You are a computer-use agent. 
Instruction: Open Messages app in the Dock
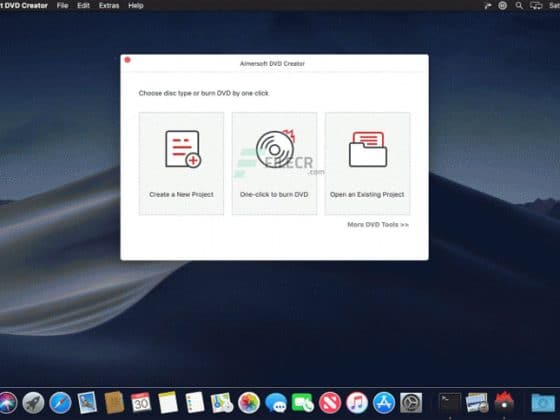coord(276,402)
